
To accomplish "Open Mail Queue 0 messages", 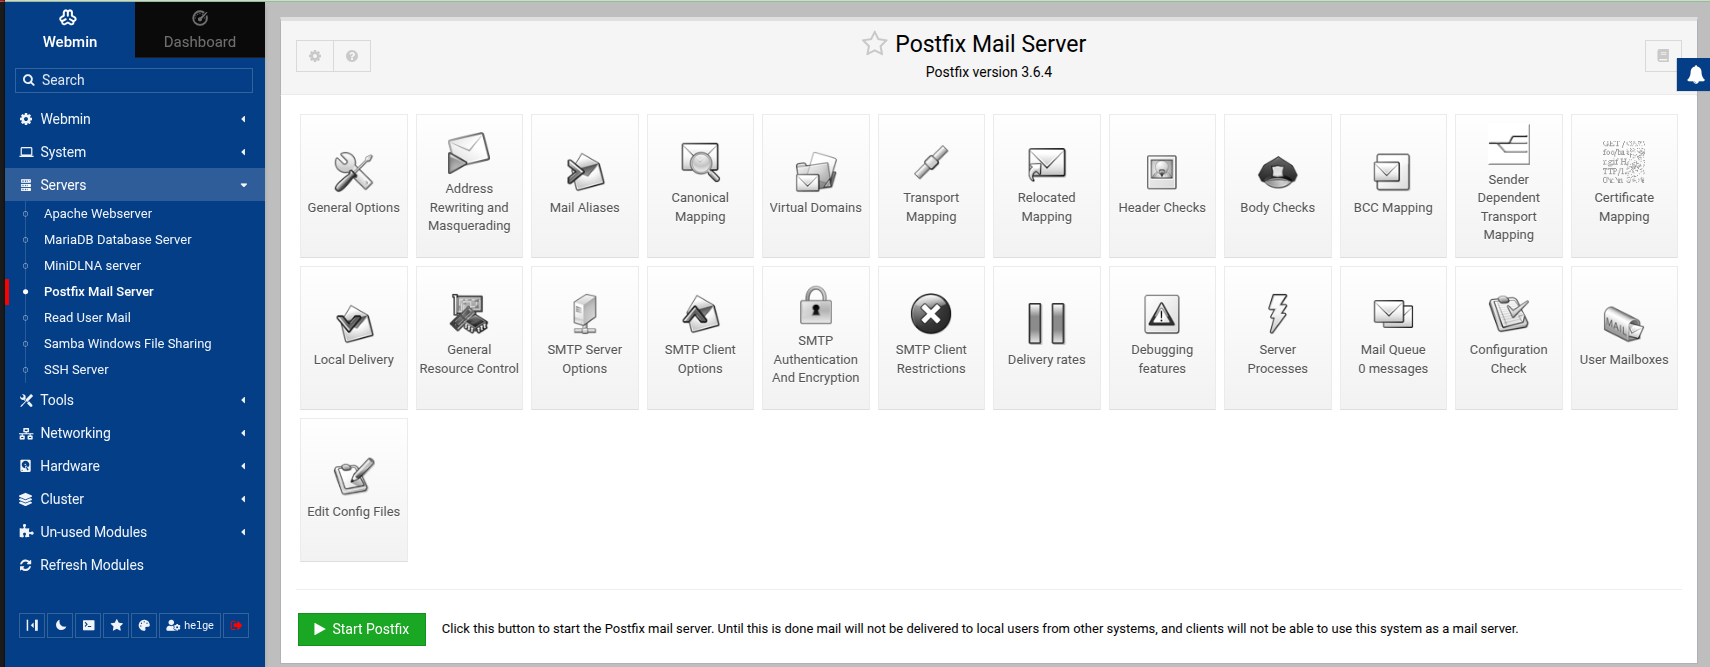I will tap(1393, 337).
